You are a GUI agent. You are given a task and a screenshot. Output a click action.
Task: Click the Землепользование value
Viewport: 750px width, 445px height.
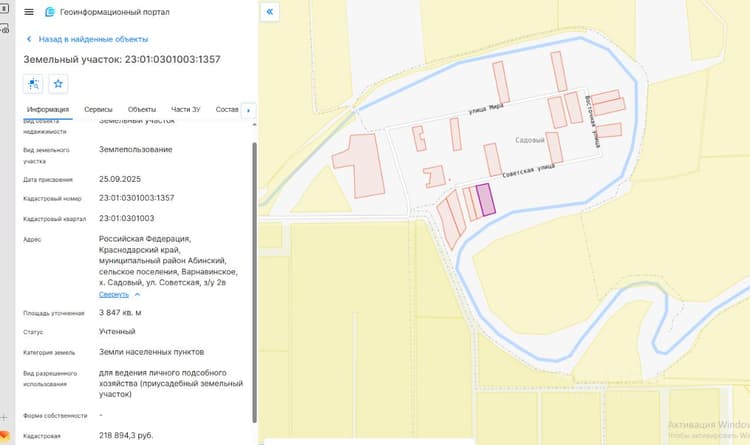click(135, 149)
